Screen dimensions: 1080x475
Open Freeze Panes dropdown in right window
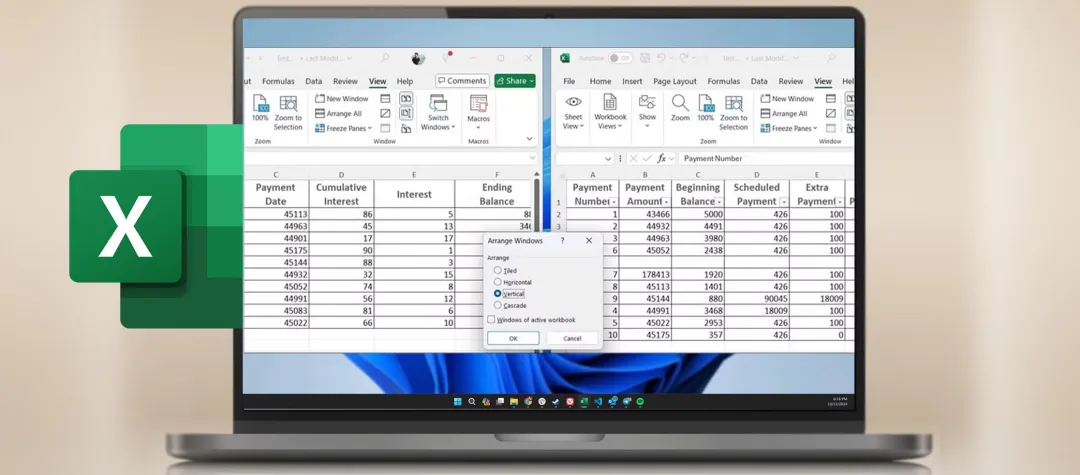789,128
